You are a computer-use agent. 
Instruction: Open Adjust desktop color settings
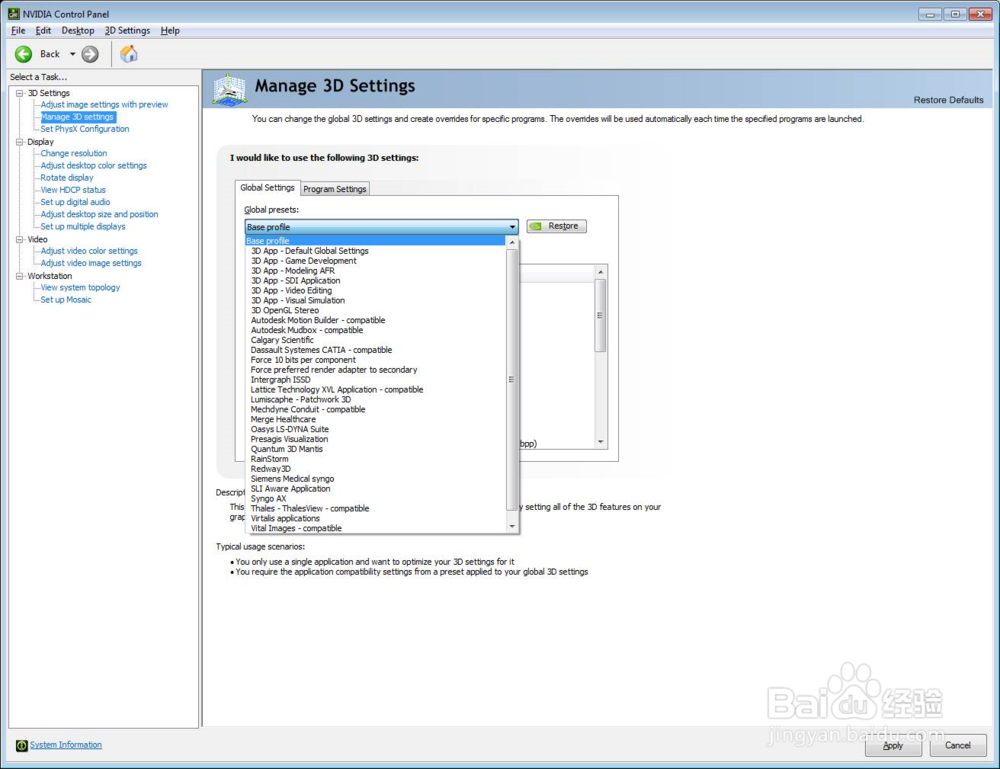pyautogui.click(x=93, y=166)
